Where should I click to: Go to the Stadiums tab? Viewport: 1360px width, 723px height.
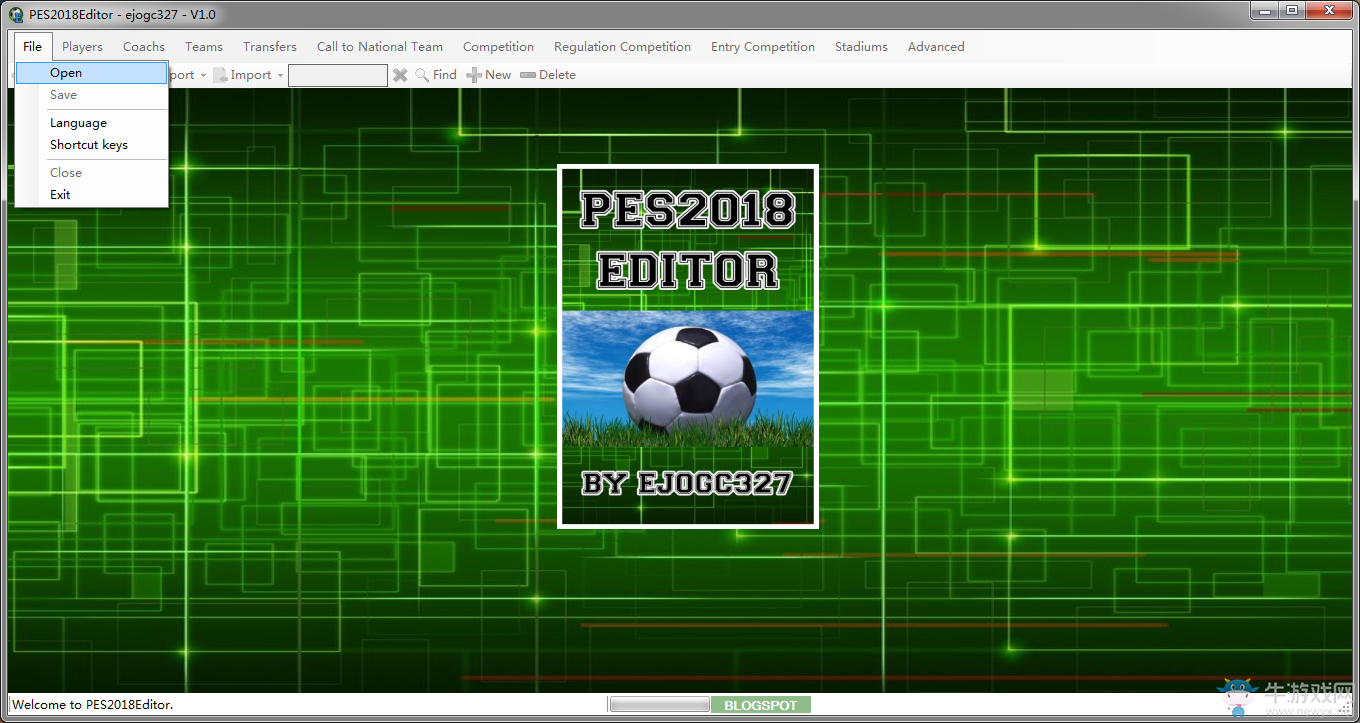point(861,46)
